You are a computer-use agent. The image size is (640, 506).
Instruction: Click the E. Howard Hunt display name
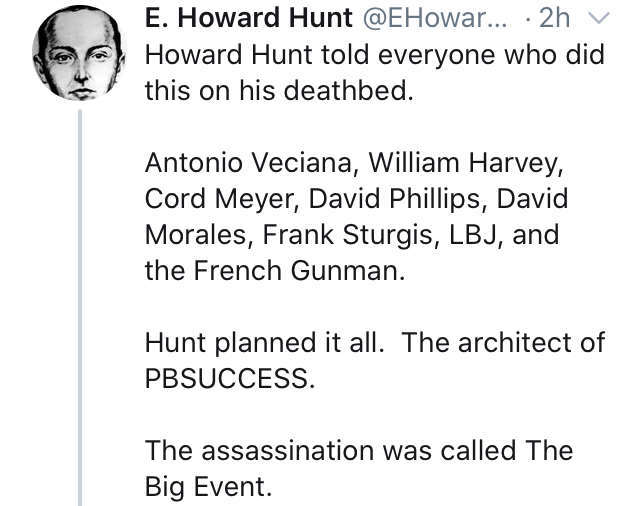tap(249, 18)
